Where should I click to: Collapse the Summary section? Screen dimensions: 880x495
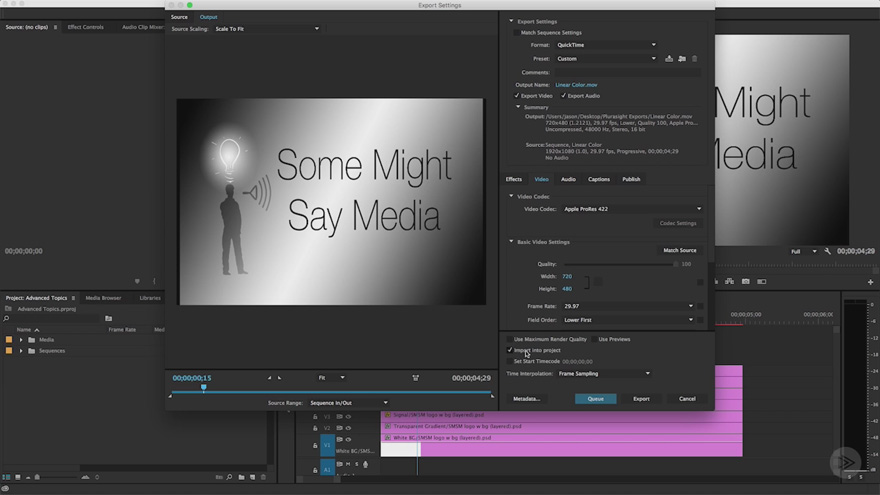(x=518, y=107)
